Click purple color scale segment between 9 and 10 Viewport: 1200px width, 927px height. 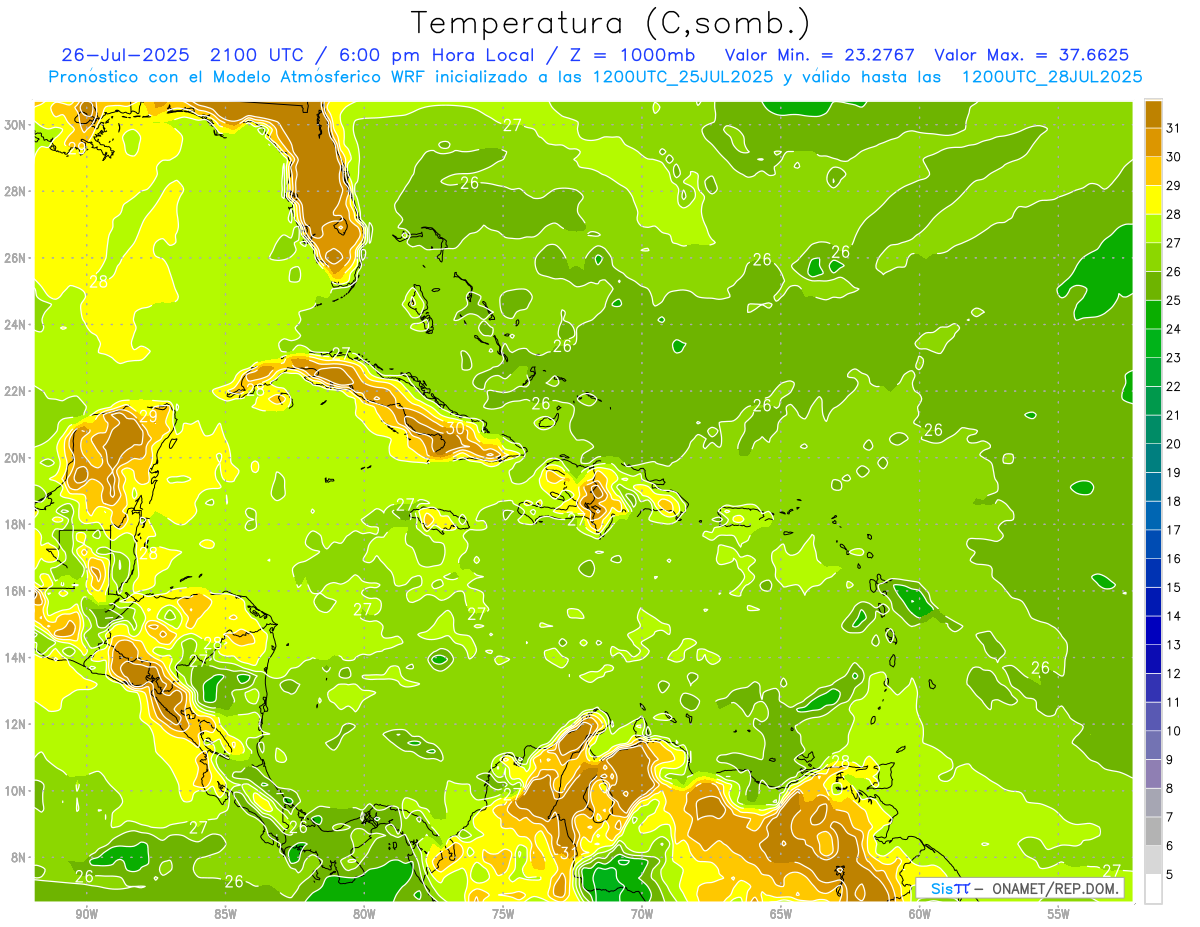(x=1154, y=745)
